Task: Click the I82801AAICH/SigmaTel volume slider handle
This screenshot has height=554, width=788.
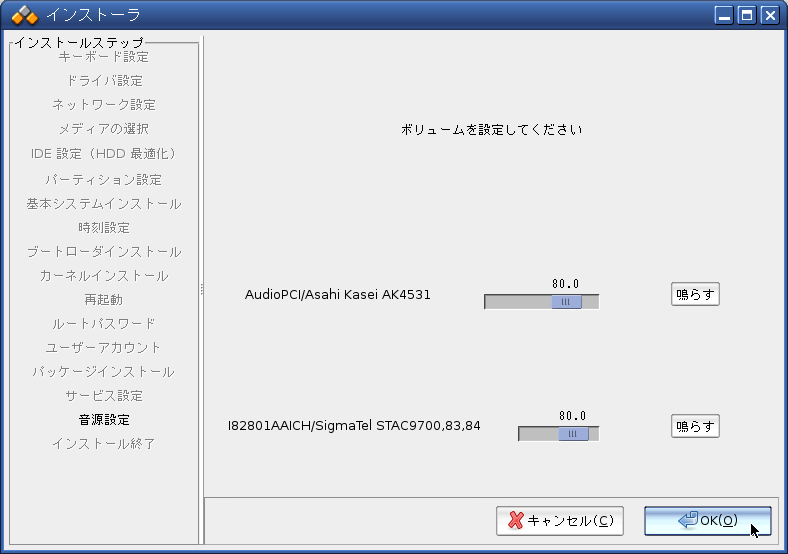Action: pos(573,434)
